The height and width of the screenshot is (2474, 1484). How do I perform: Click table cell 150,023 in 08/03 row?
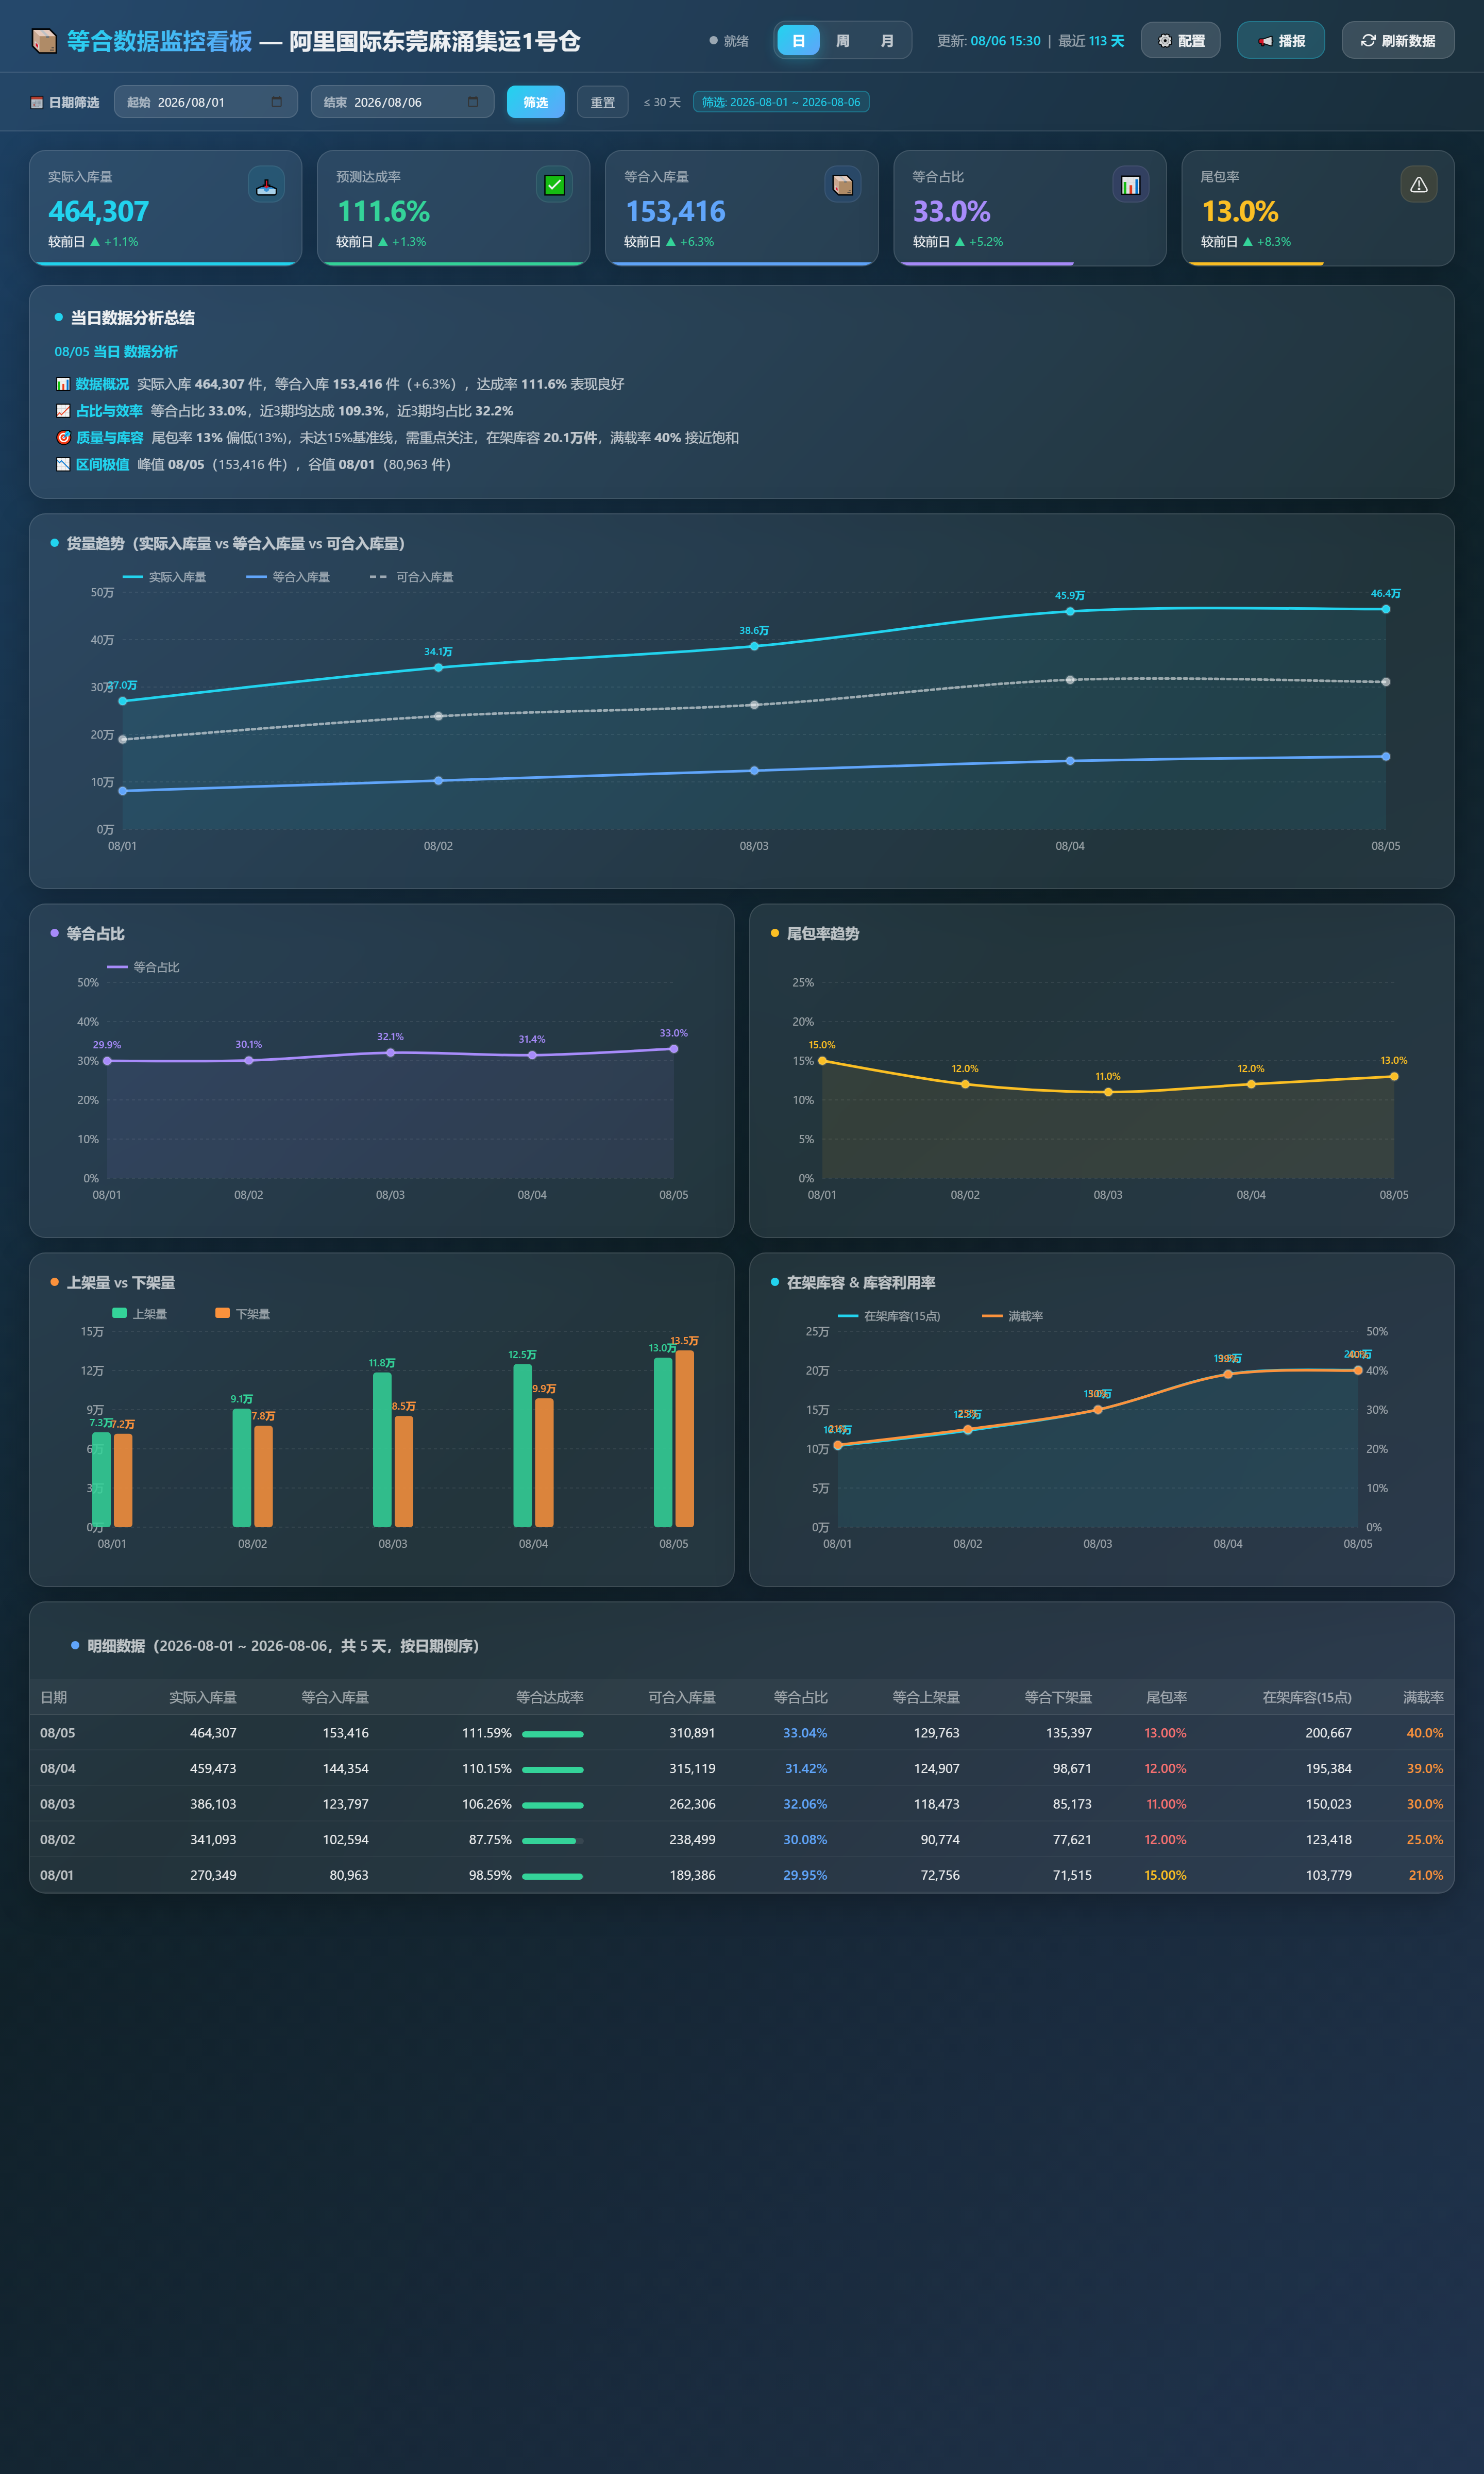[x=1328, y=1804]
